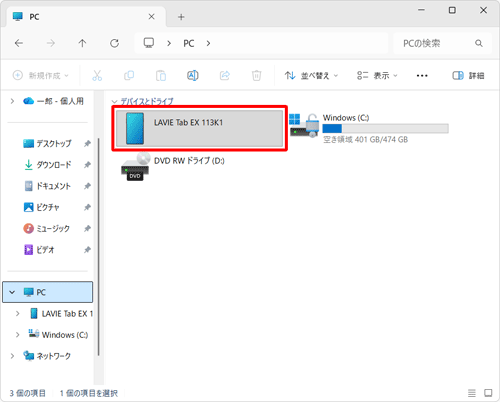Viewport: 500px width, 402px height.
Task: Click chevron after PC in breadcrumb
Action: 208,43
